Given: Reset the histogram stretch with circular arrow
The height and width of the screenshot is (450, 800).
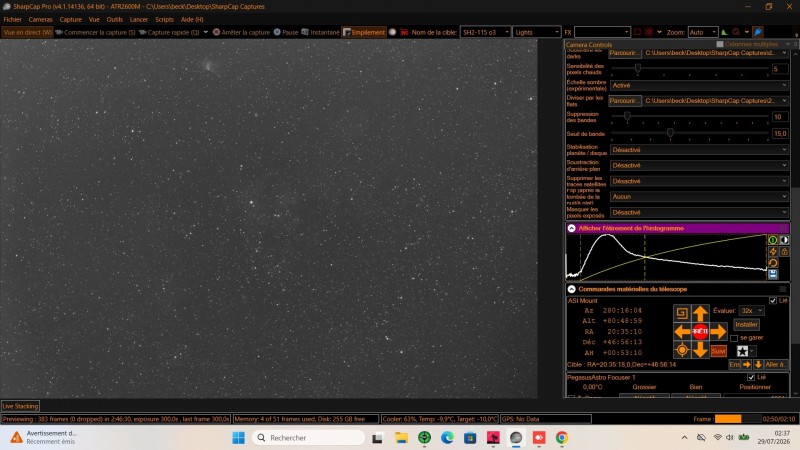Looking at the screenshot, I should click(x=773, y=263).
